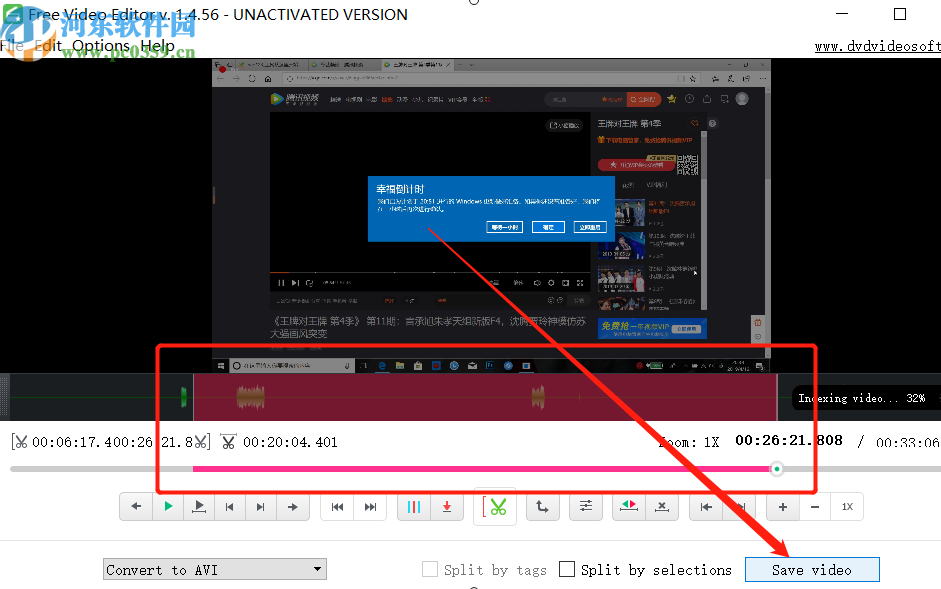Screen dimensions: 941x589
Task: Click the red download arrow icon
Action: click(x=446, y=506)
